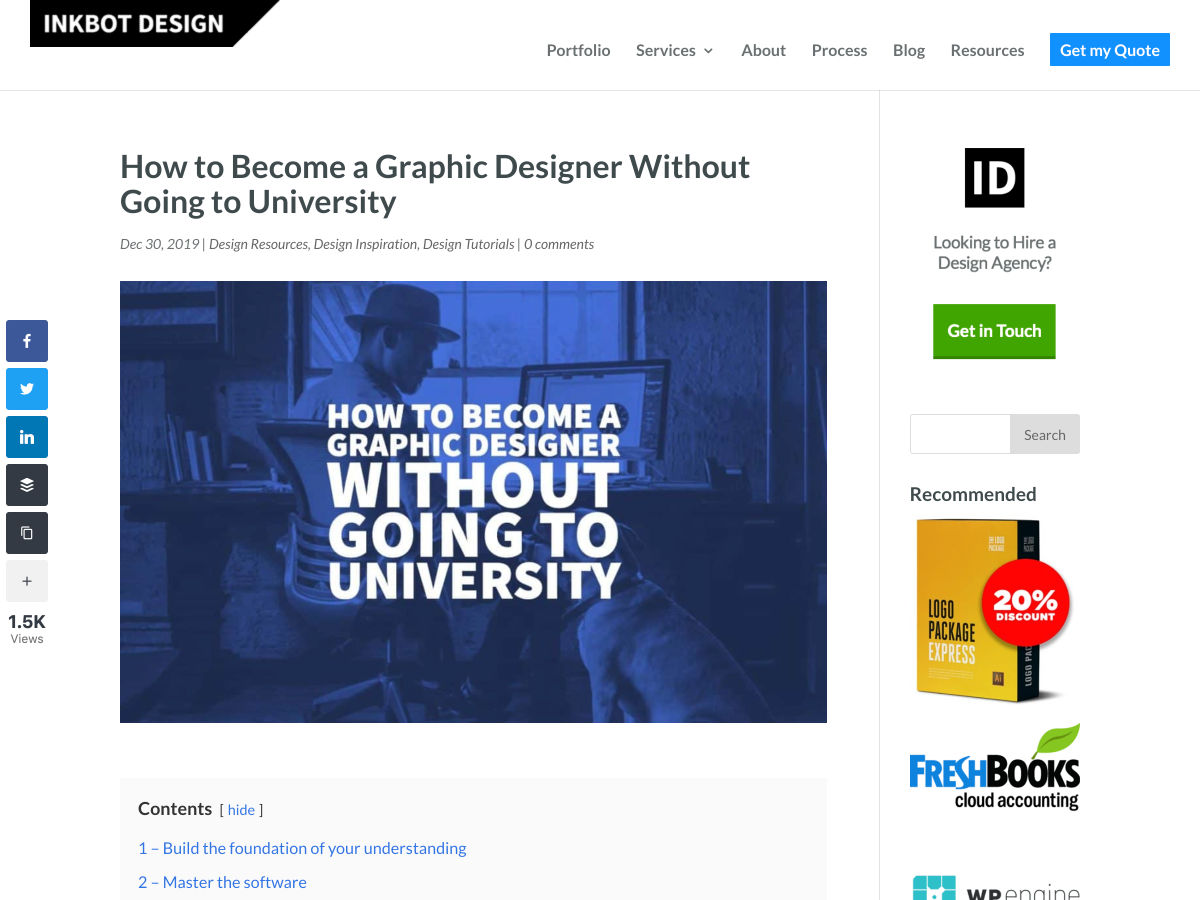This screenshot has height=900, width=1200.
Task: Click 'Looking to Hire a Design Agency?' text
Action: point(994,253)
